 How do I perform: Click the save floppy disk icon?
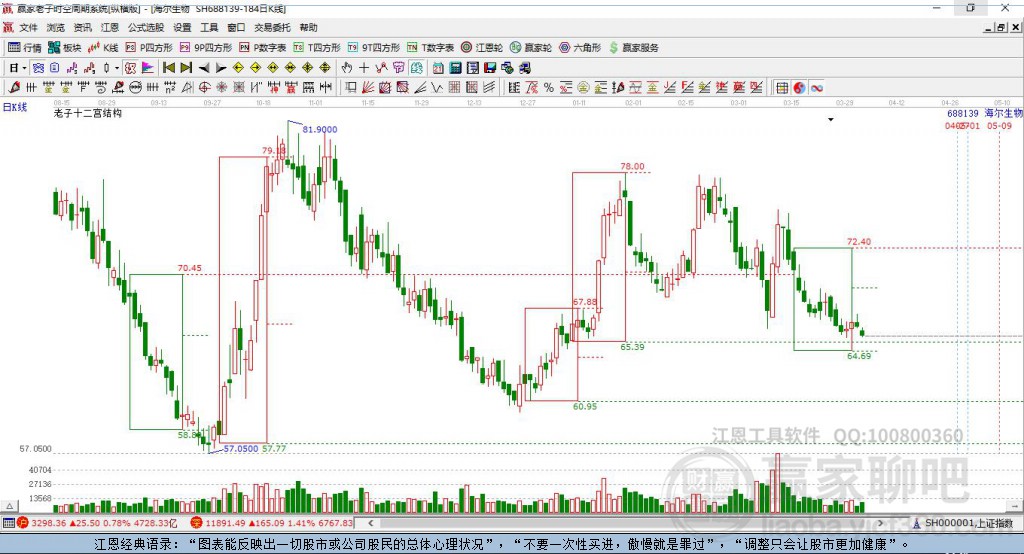coord(490,68)
